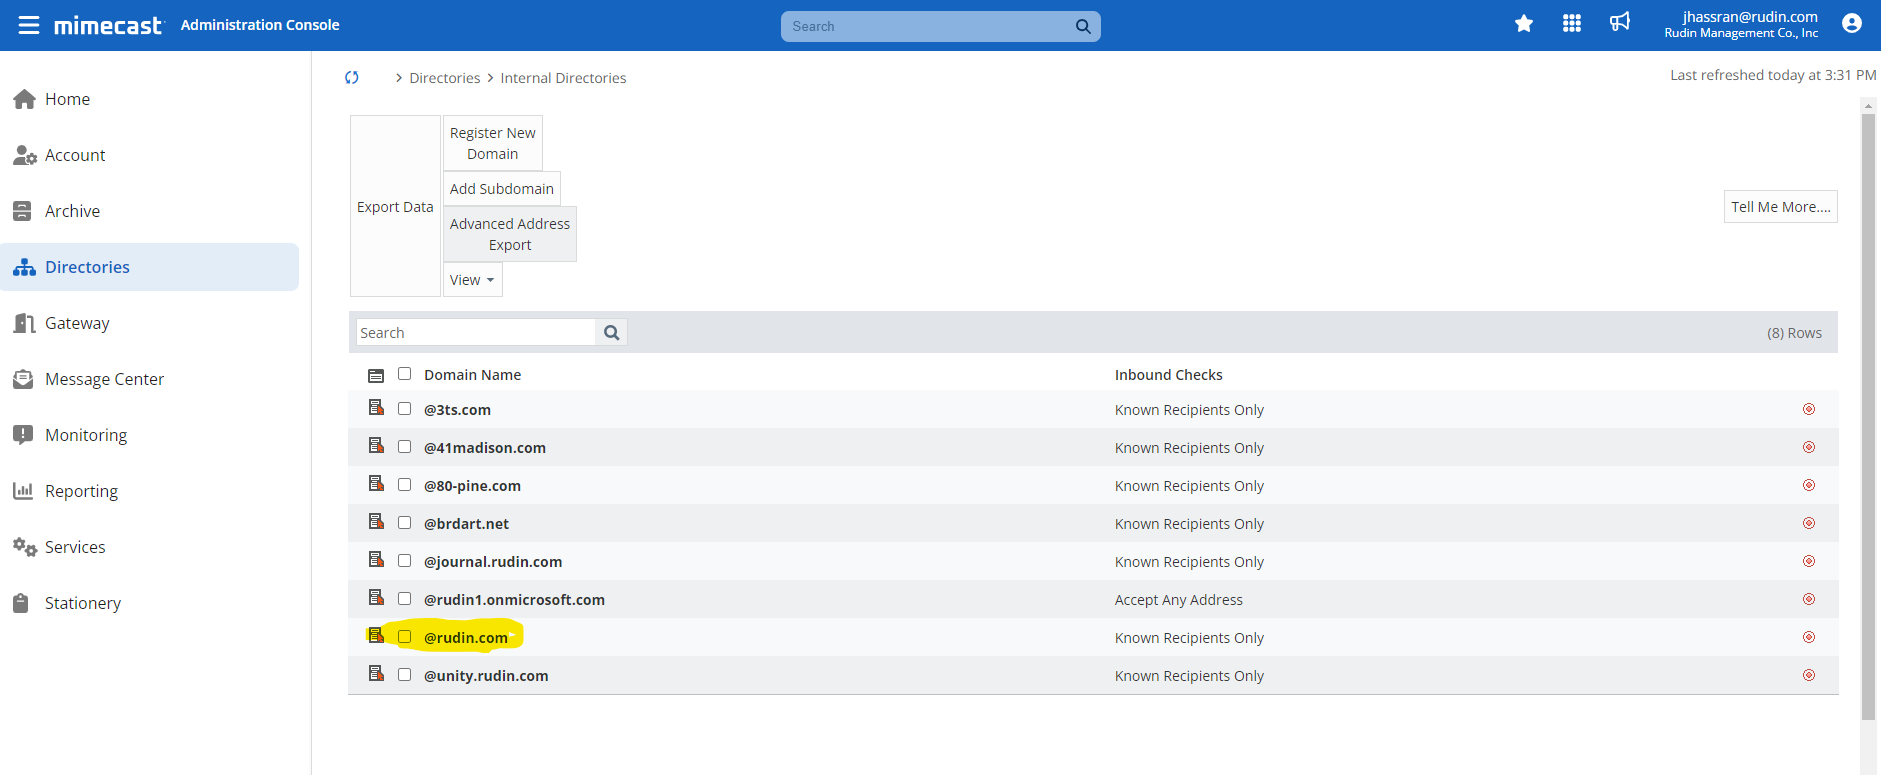
Task: Click the red status icon for @41madison.com
Action: click(x=1809, y=447)
